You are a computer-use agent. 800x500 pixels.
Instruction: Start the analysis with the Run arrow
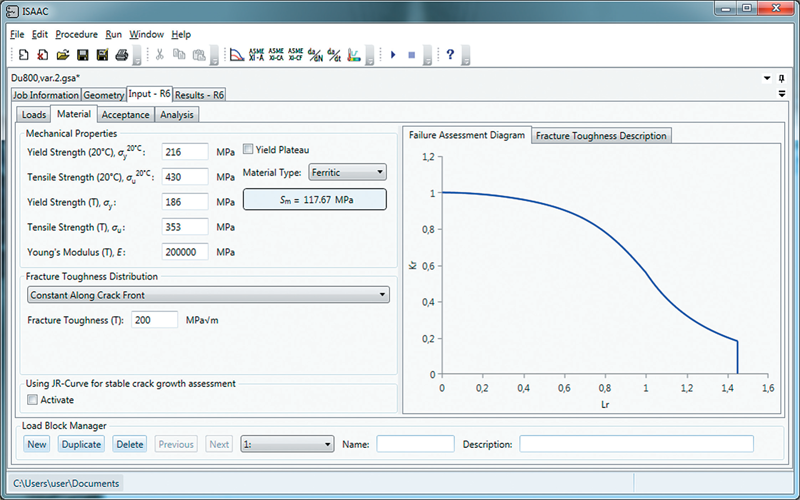click(393, 54)
